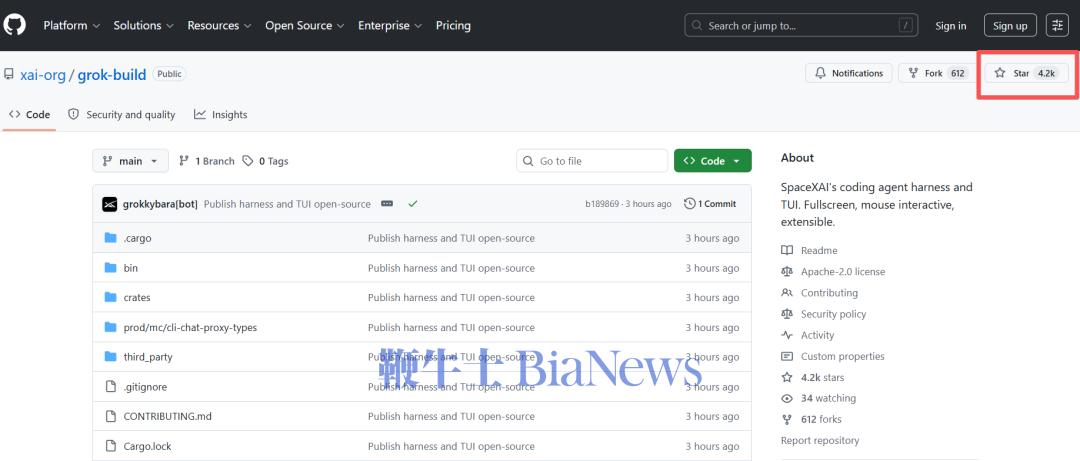Open commit hash b189869
This screenshot has height=461, width=1080.
[602, 204]
